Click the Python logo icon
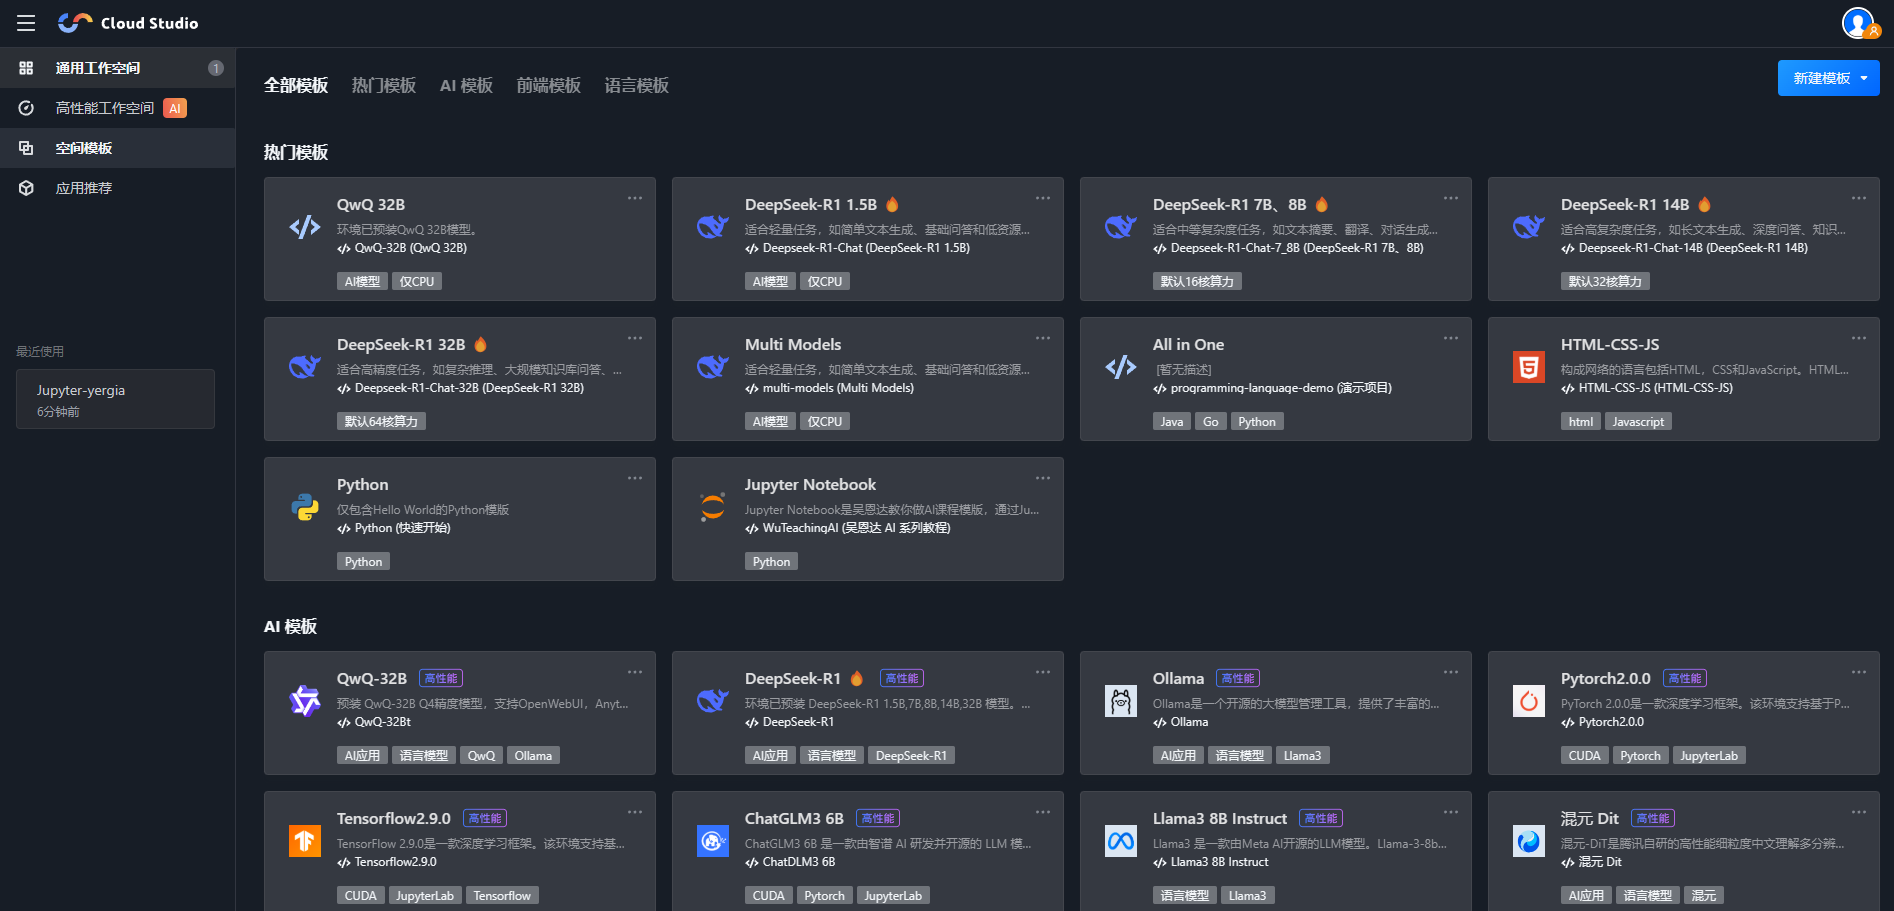 305,507
